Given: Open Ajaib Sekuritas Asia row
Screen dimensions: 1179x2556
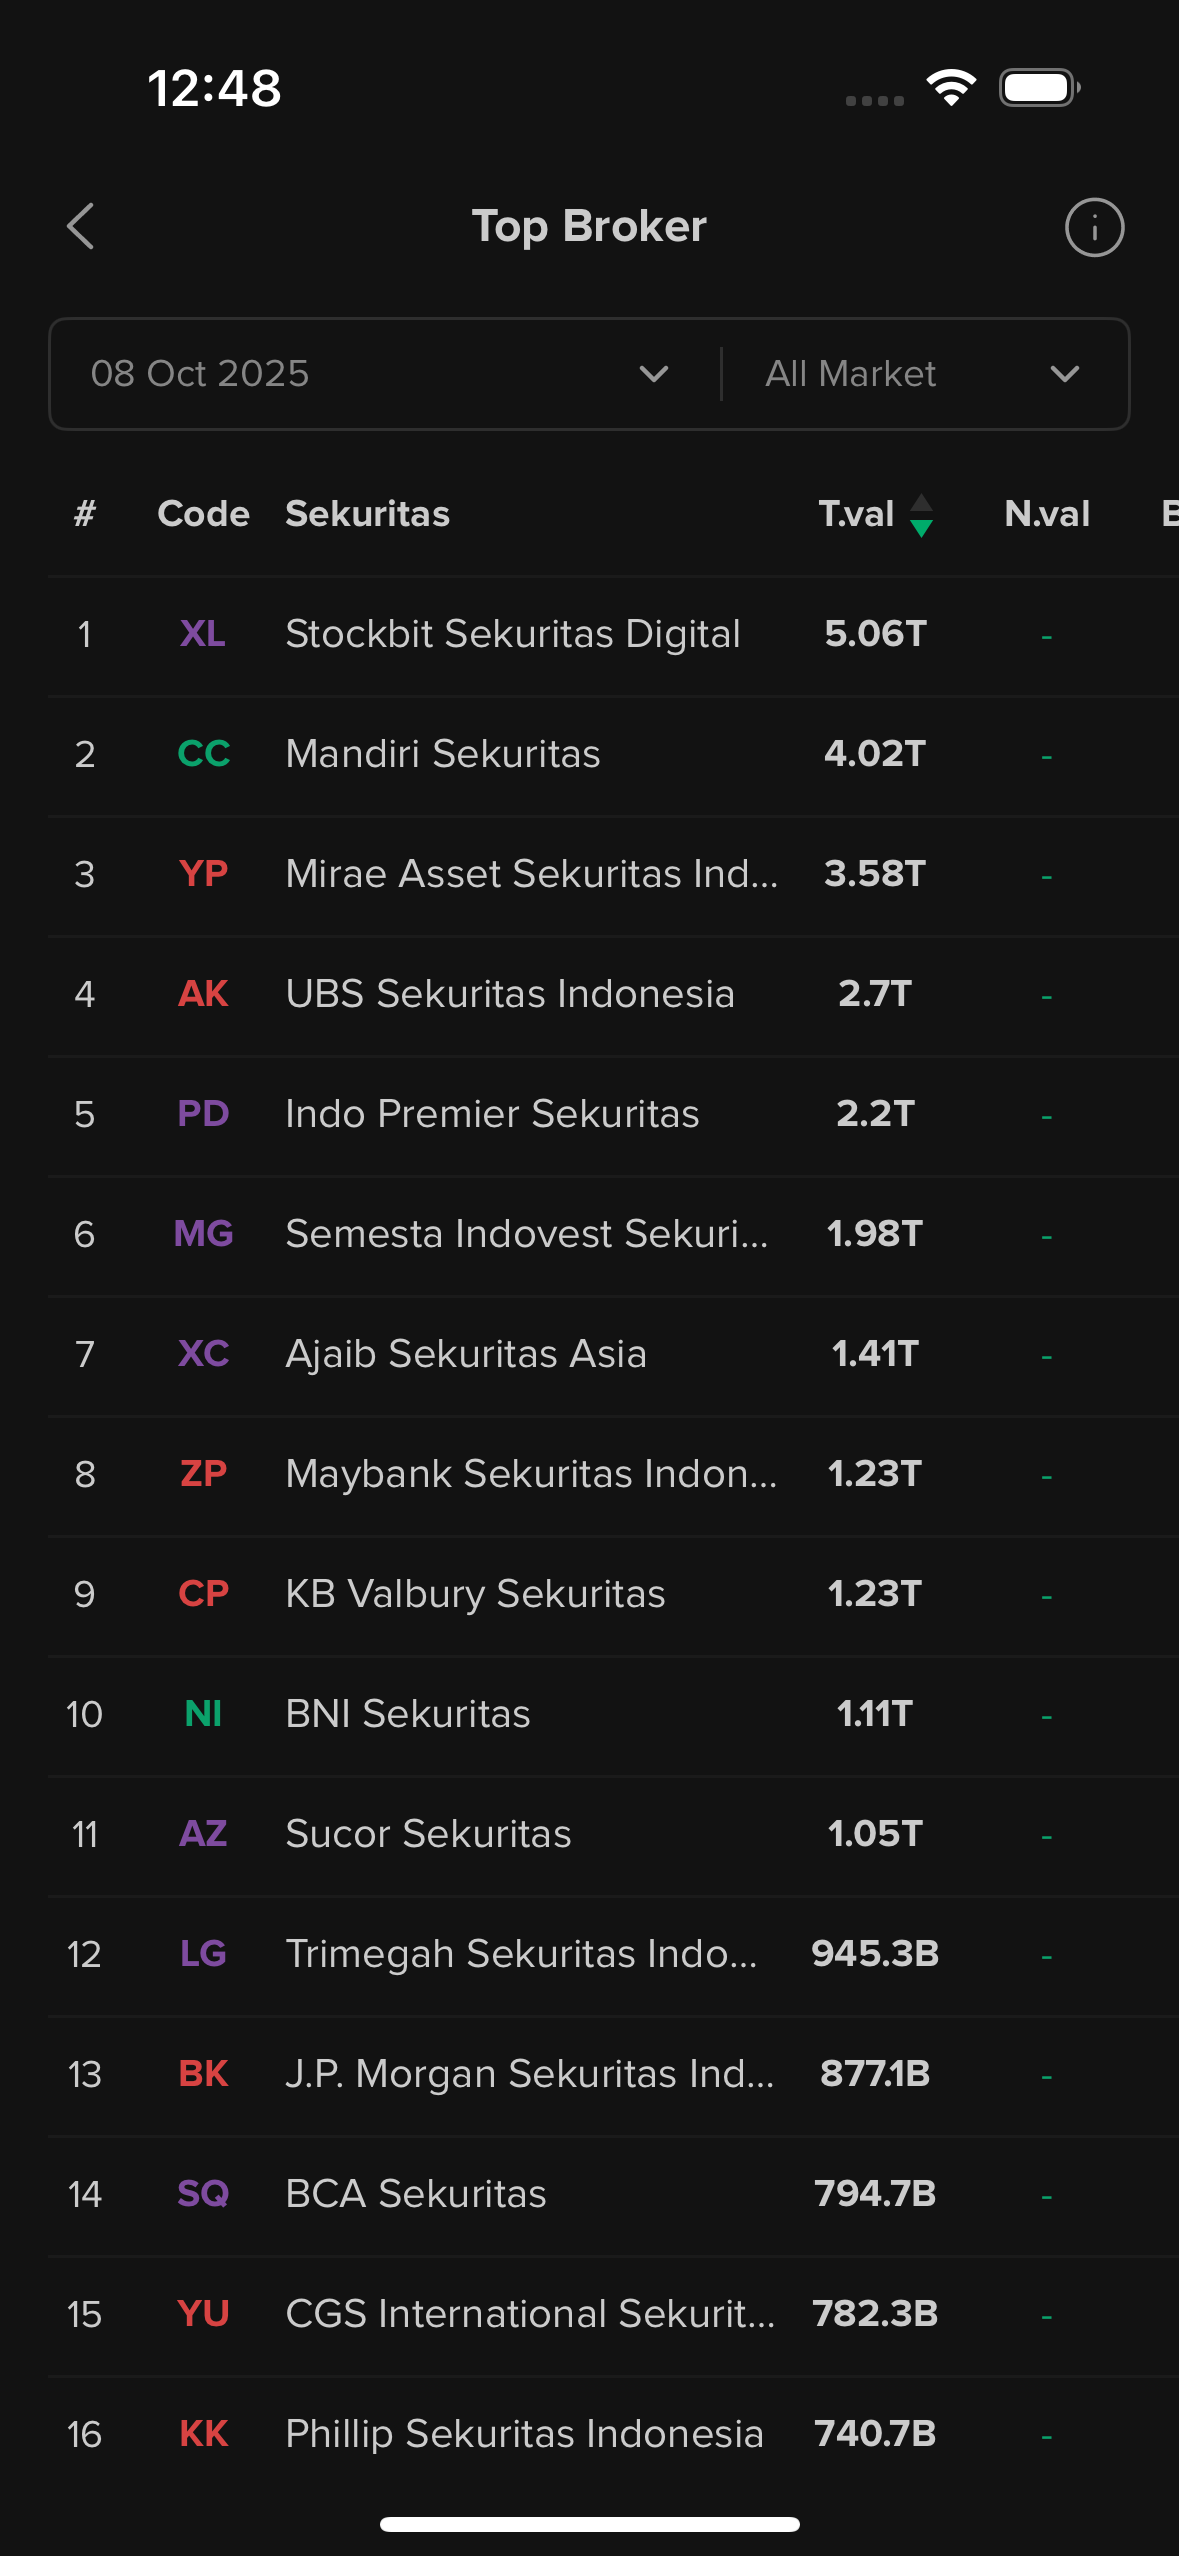Looking at the screenshot, I should tap(466, 1354).
